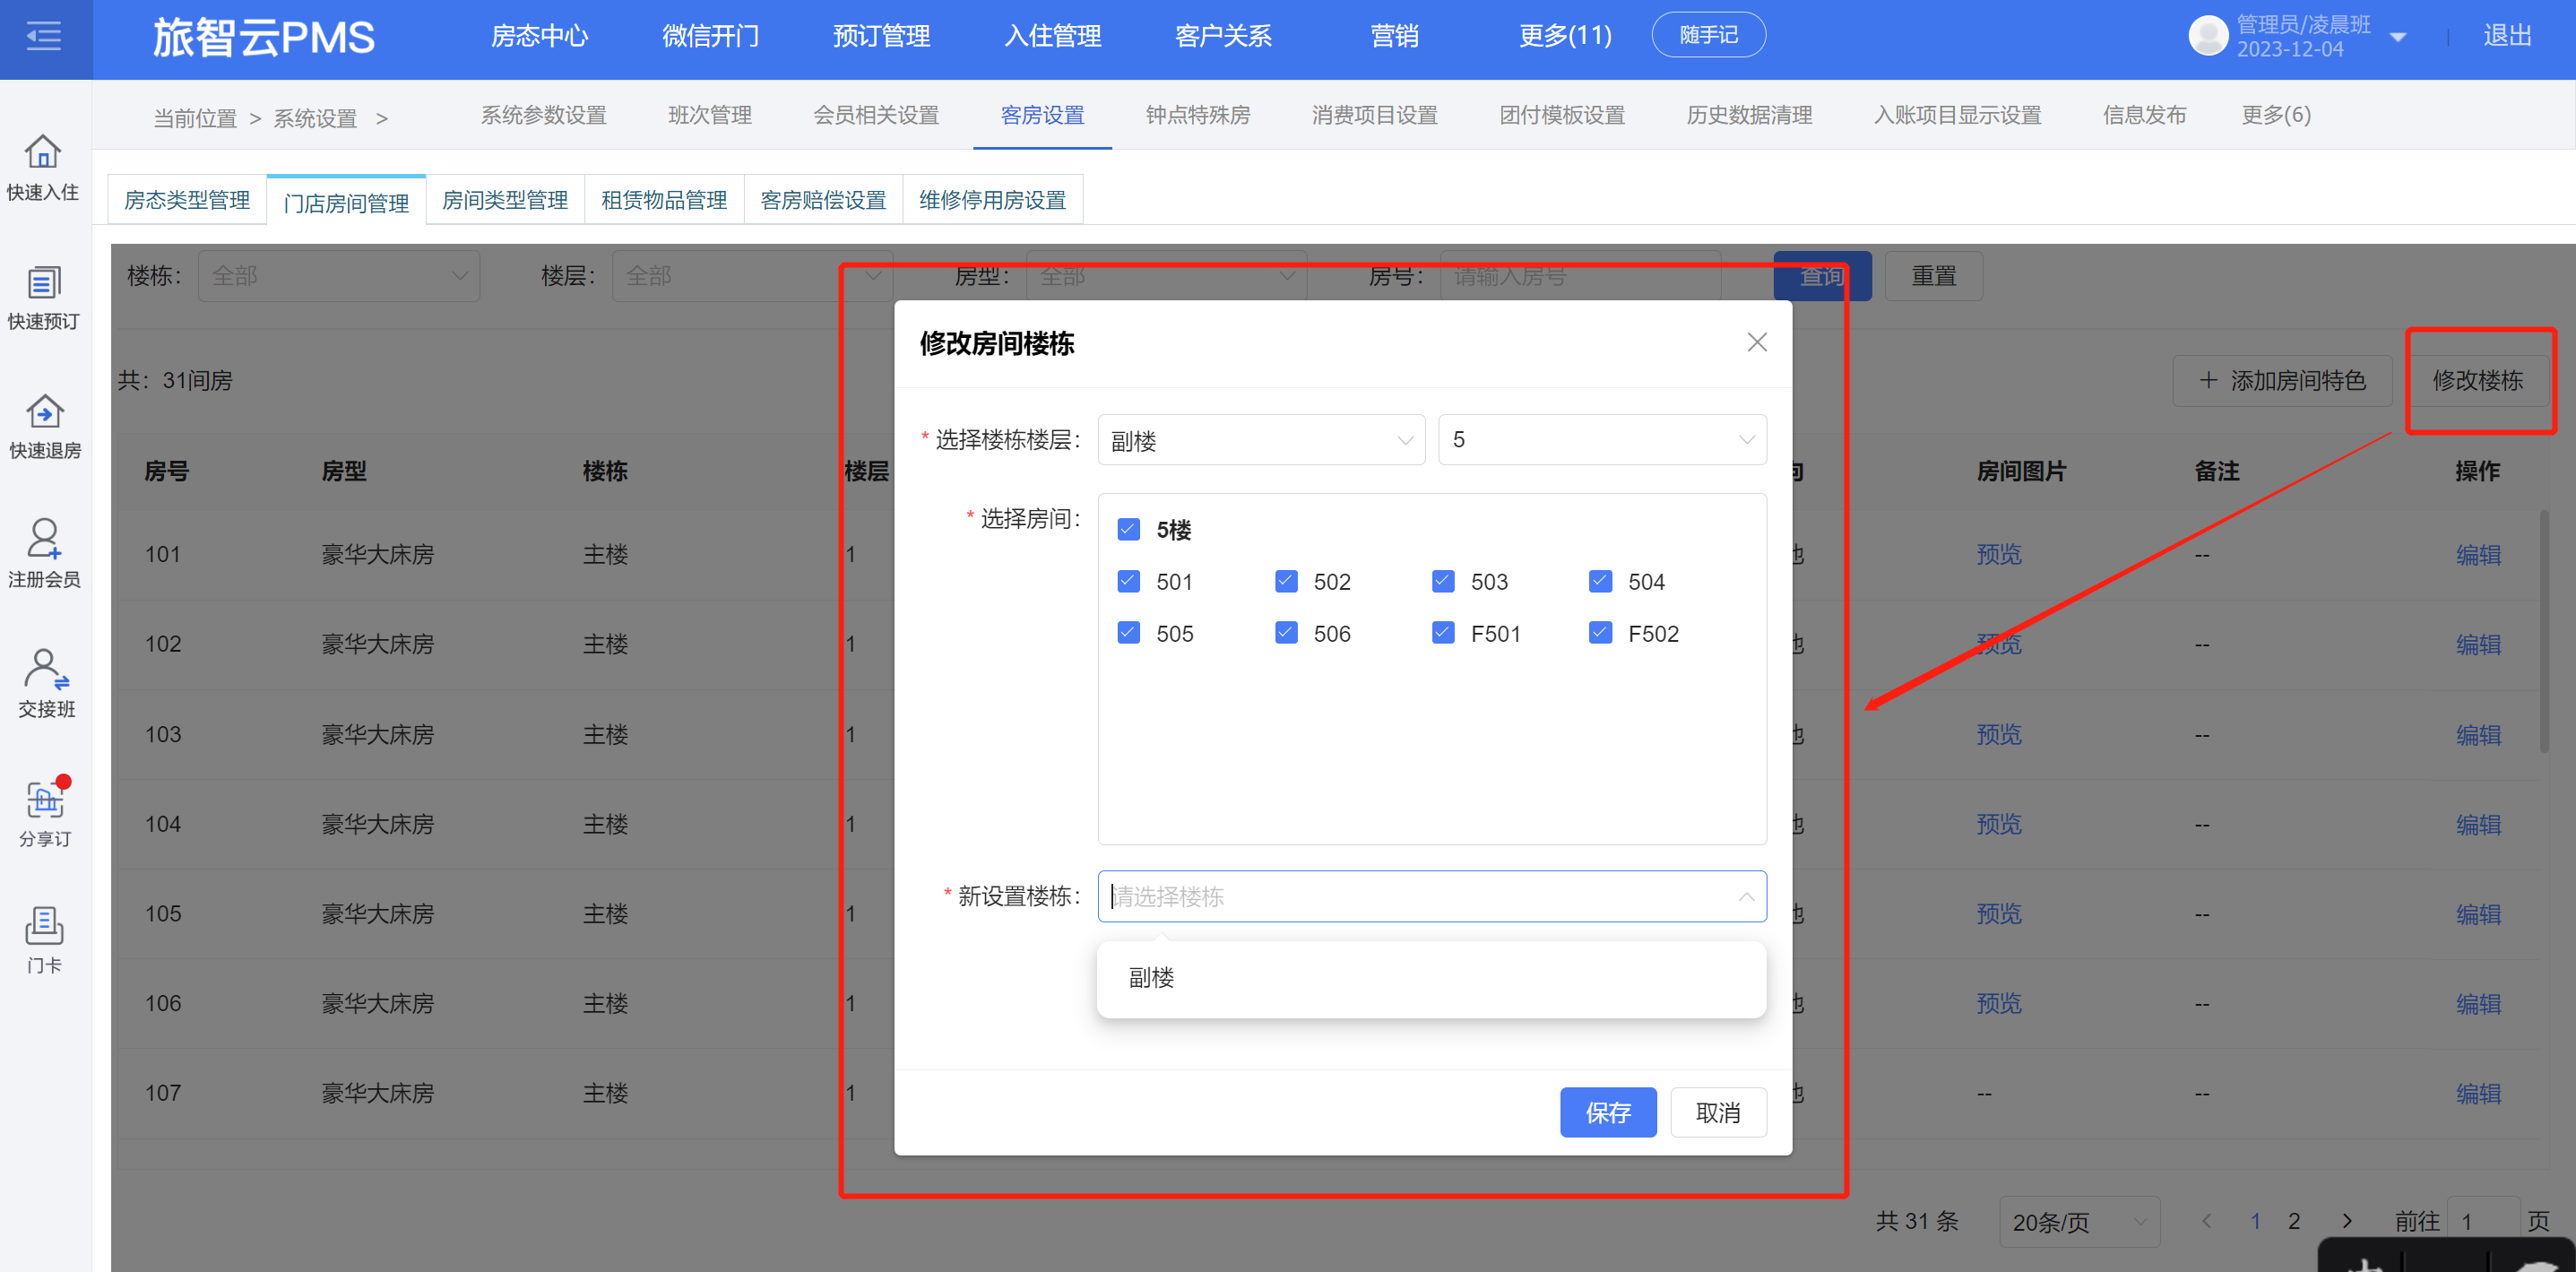Viewport: 2576px width, 1272px height.
Task: Click 添加房间特色 button
Action: point(2283,381)
